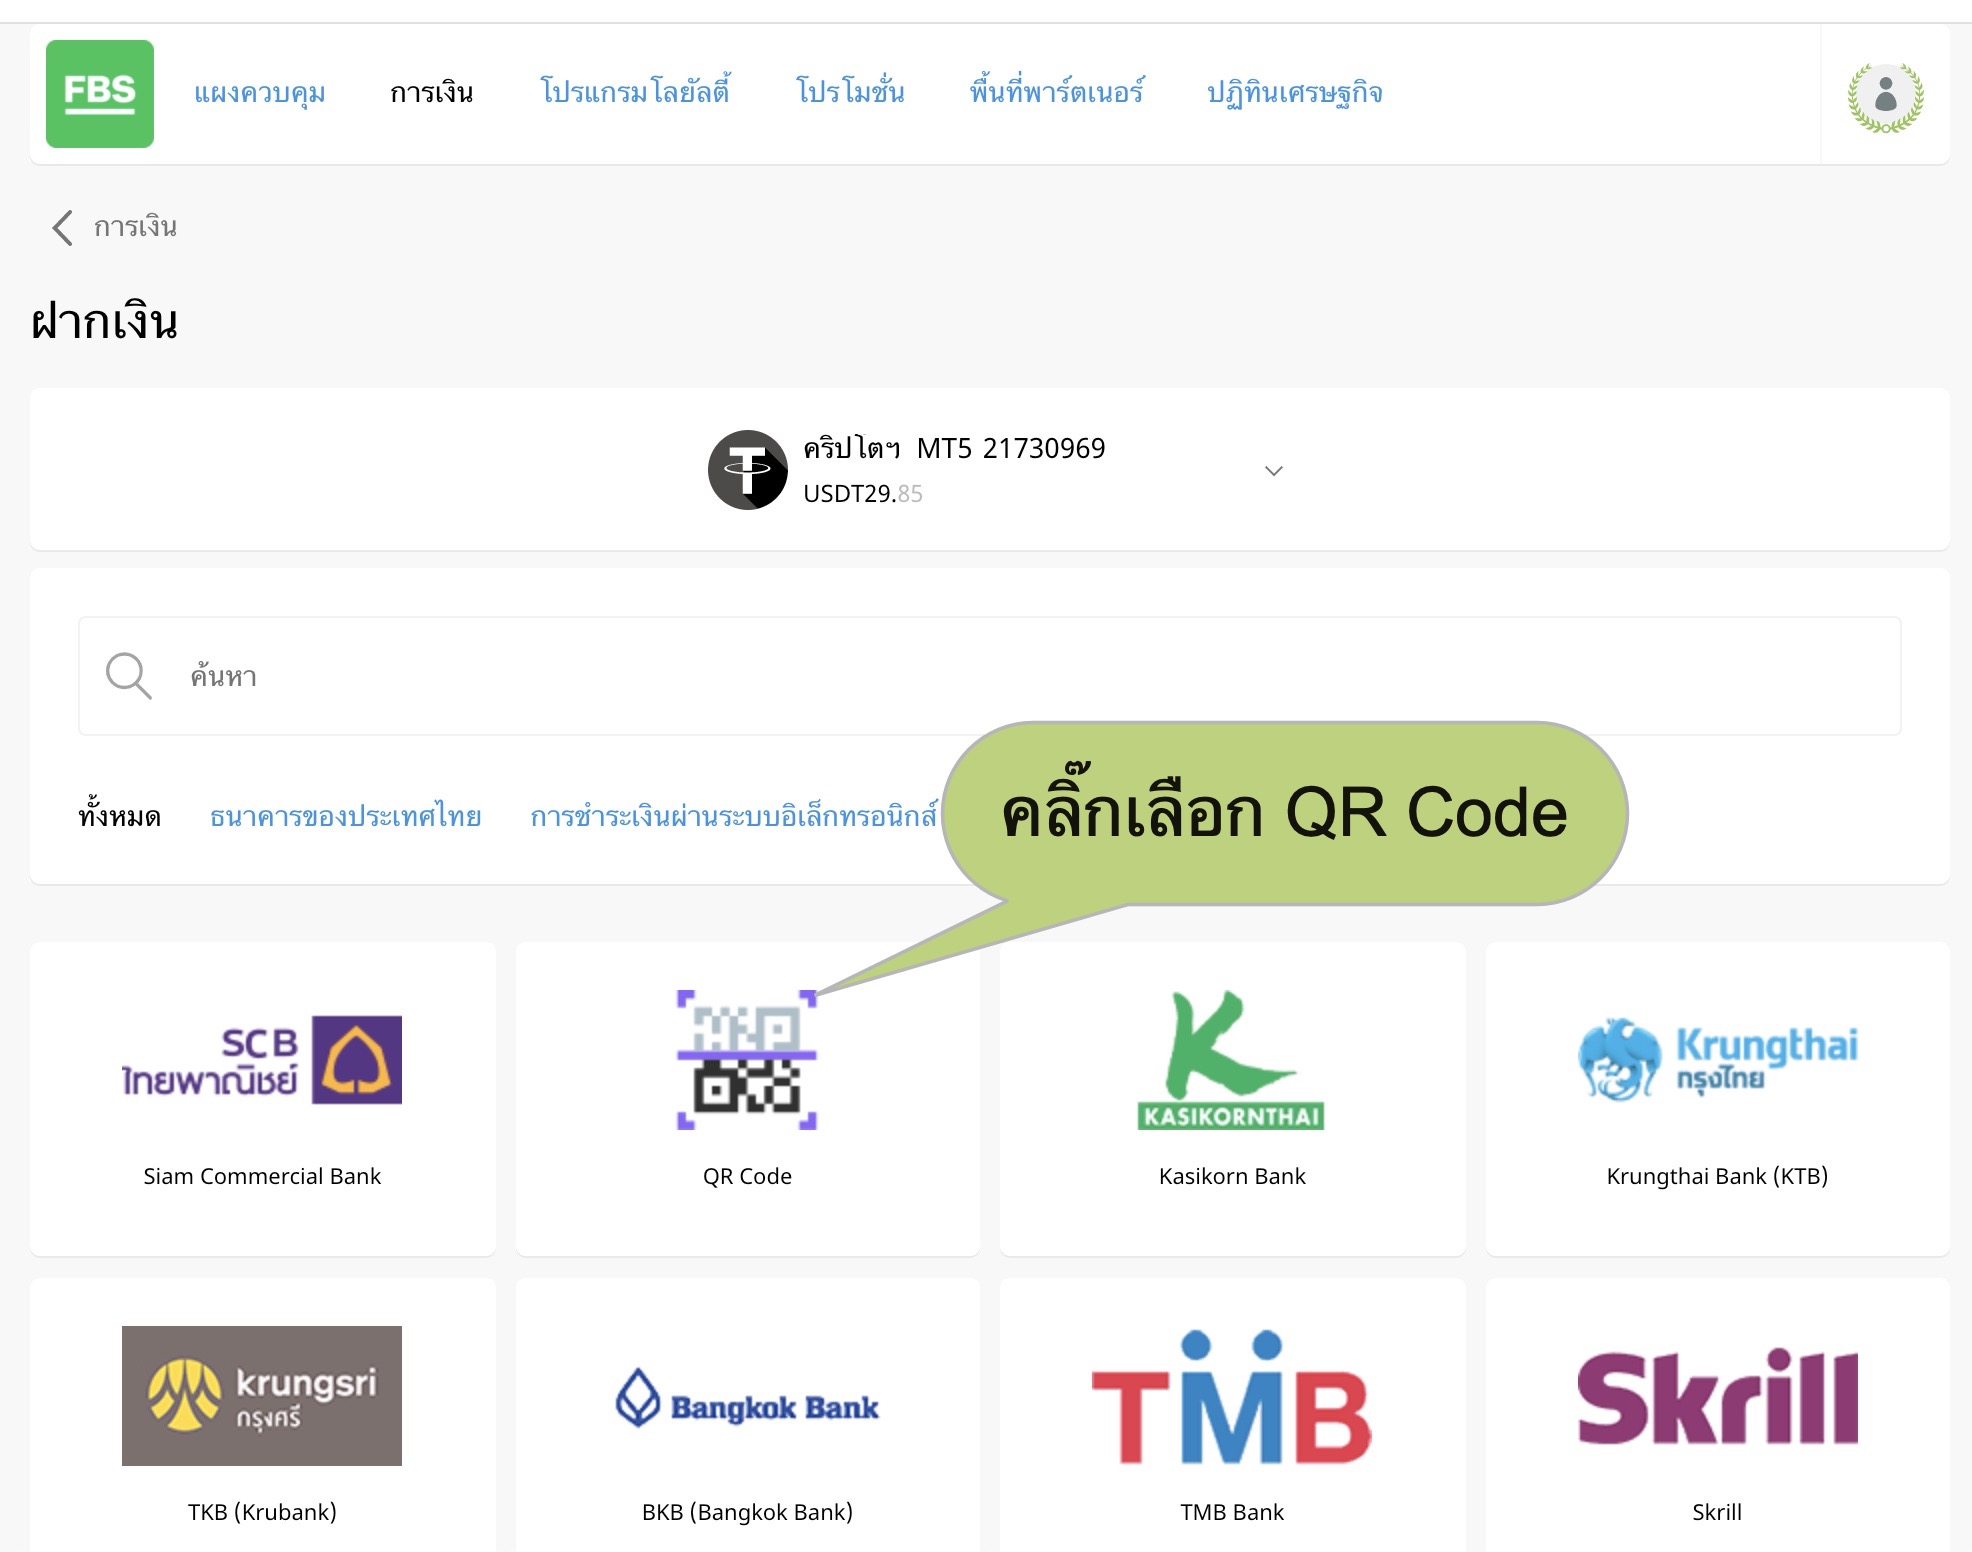1972x1552 pixels.
Task: Select the Bangkok Bank logo
Action: coord(747,1398)
